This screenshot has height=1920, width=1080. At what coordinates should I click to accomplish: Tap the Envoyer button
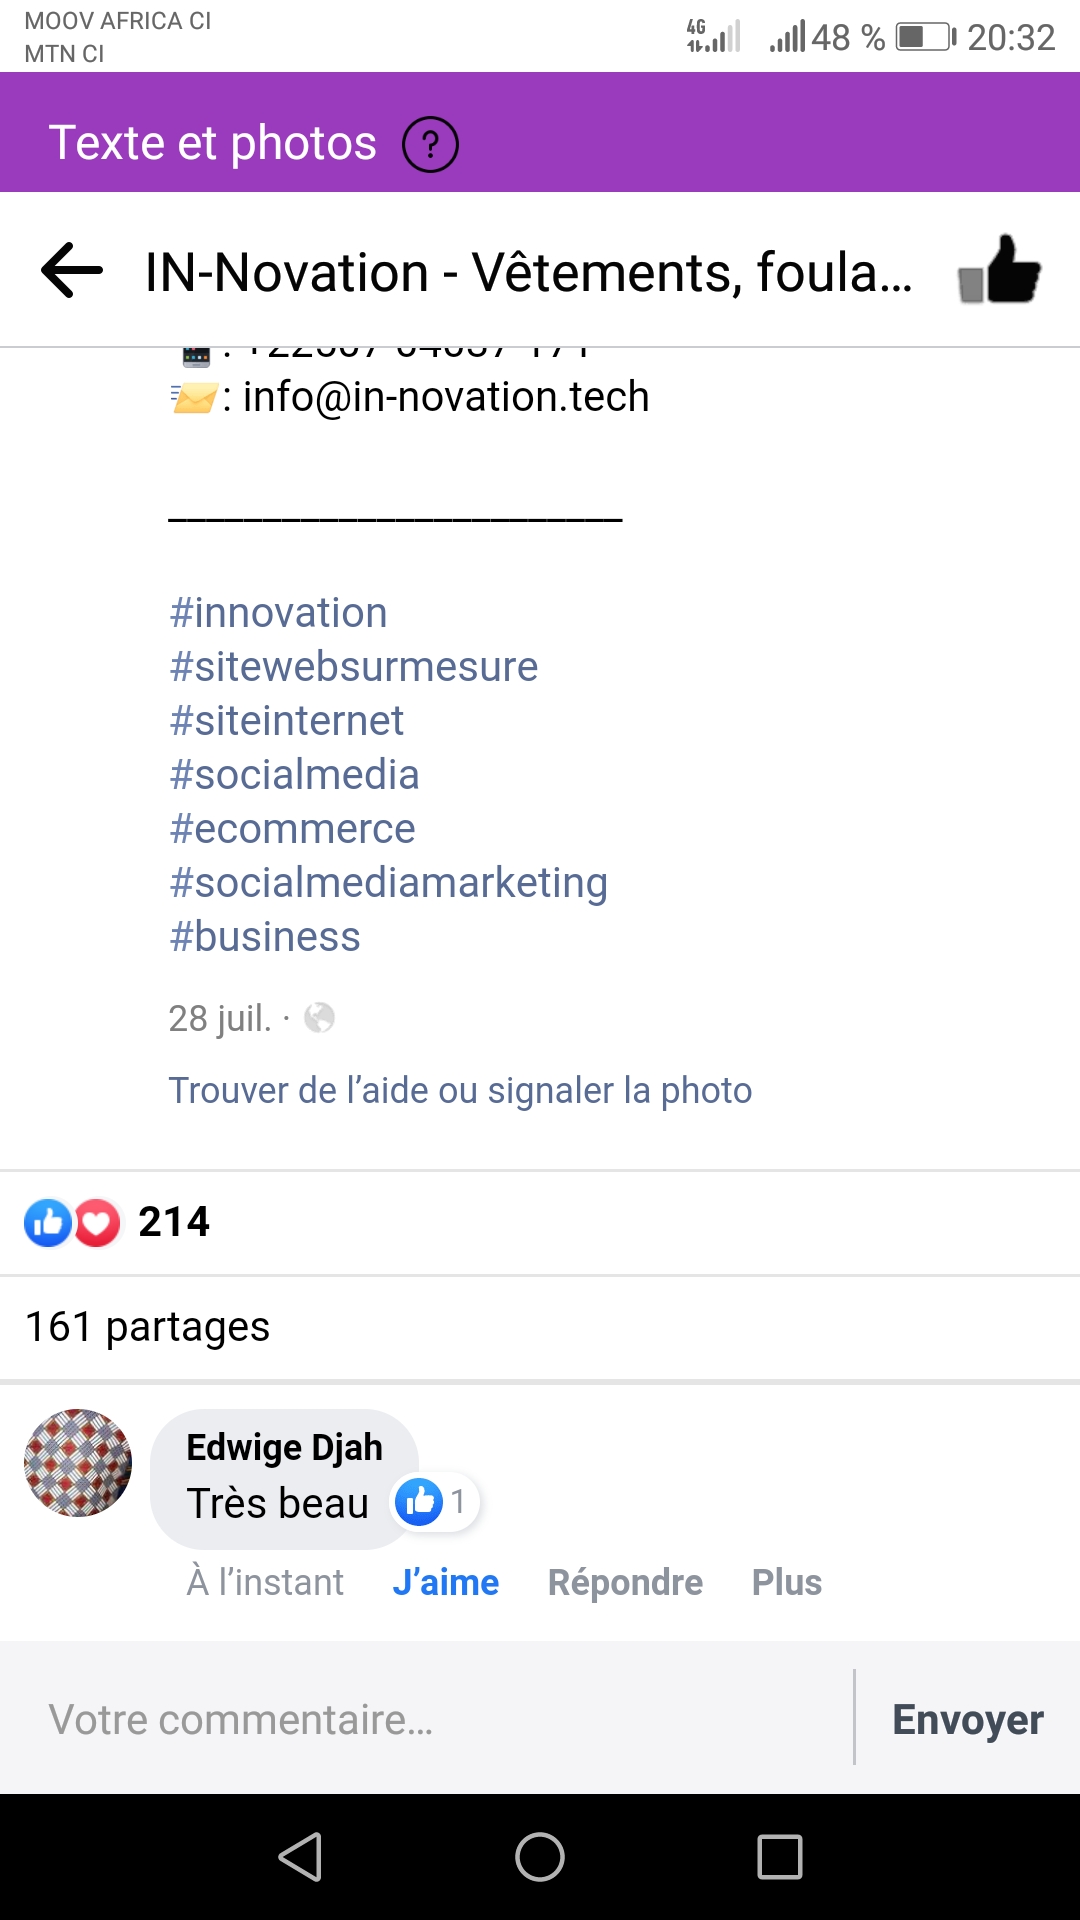(967, 1720)
